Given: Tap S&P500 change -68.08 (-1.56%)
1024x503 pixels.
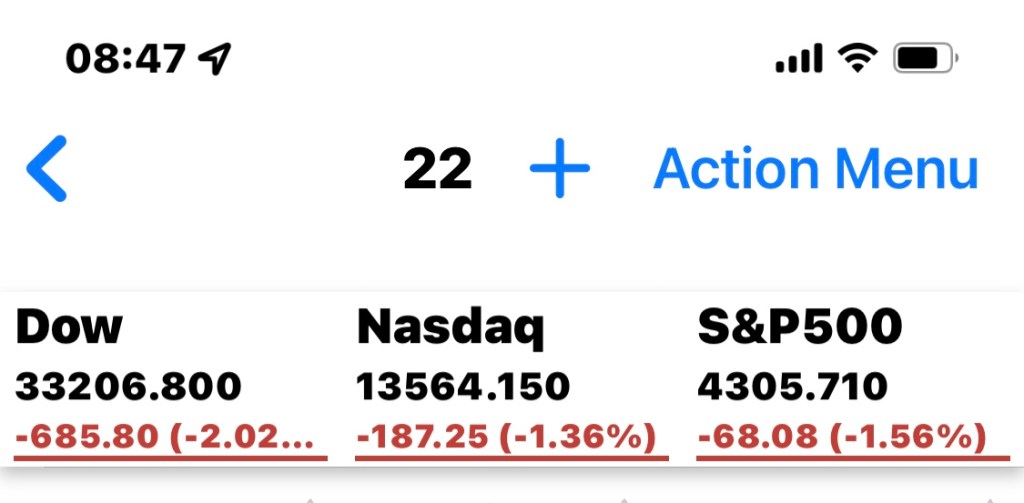Looking at the screenshot, I should (841, 437).
